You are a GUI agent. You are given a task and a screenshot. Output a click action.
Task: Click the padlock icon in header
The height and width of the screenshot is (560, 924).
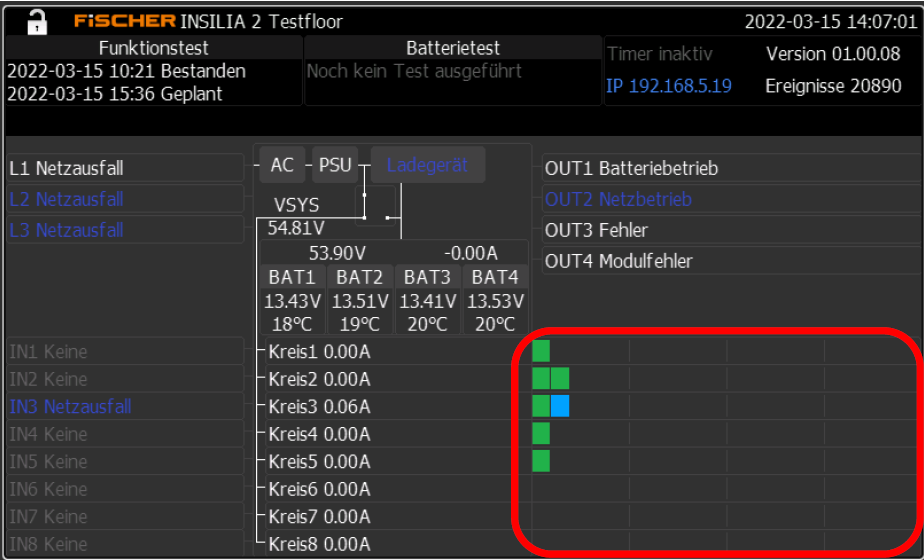click(x=36, y=21)
